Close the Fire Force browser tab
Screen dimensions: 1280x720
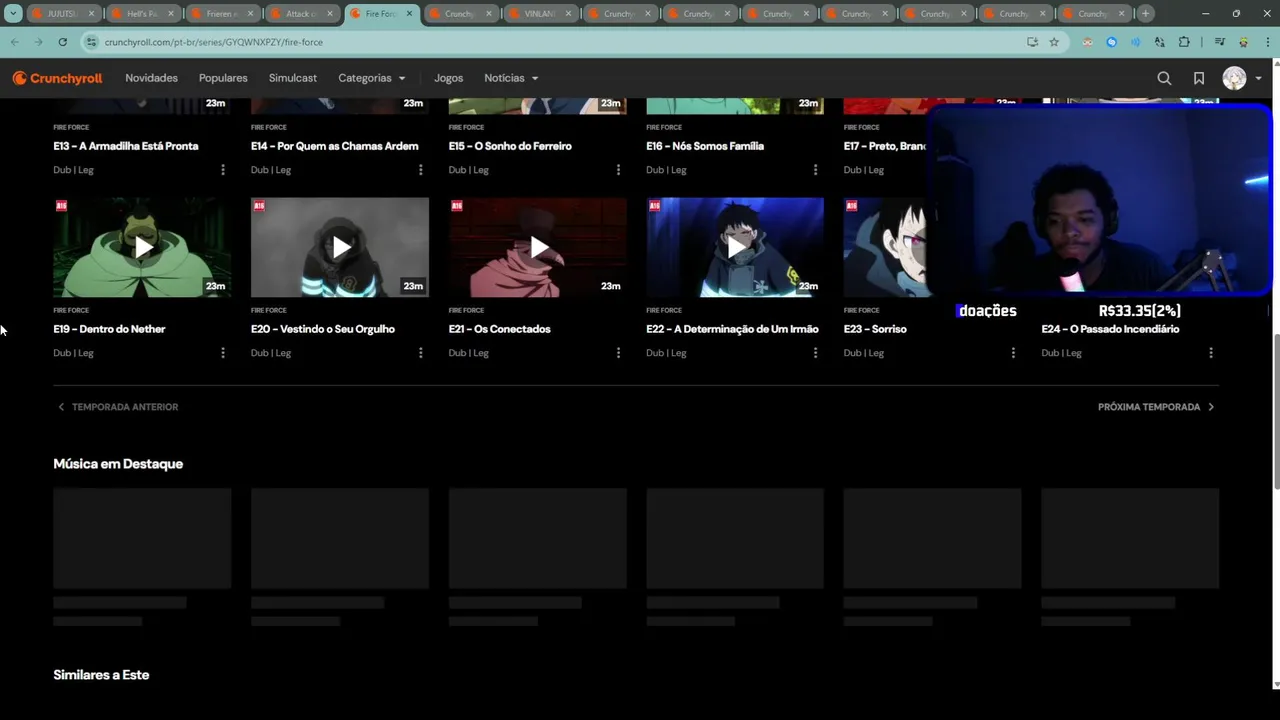pos(409,14)
